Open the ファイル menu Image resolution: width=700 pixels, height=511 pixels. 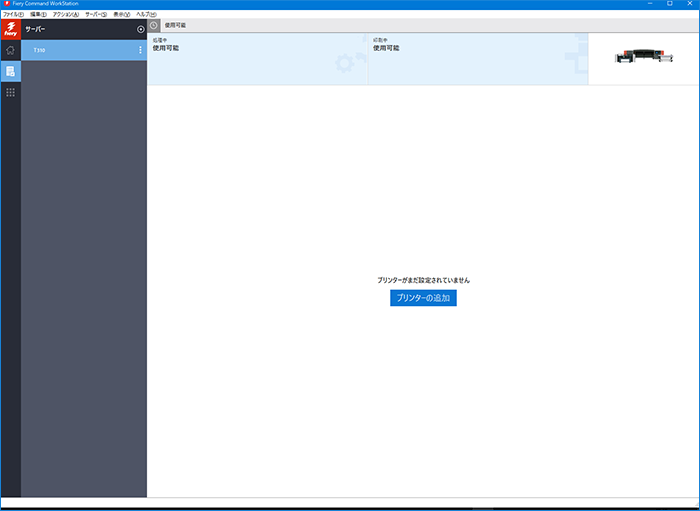[x=13, y=14]
